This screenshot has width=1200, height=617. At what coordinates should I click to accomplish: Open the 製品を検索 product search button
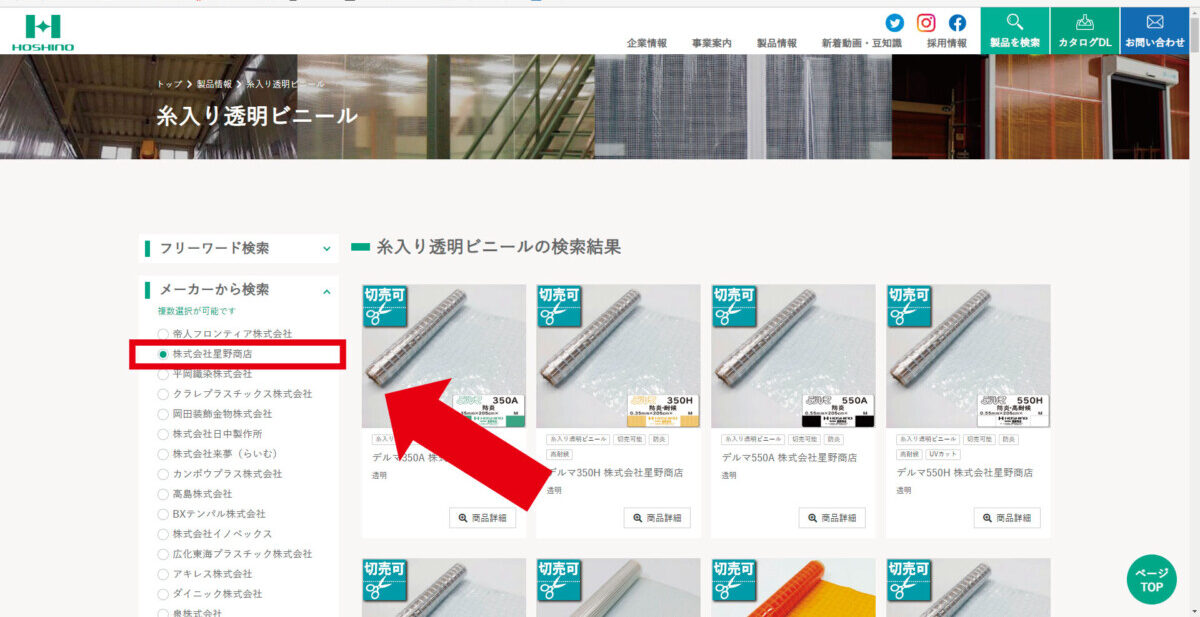pyautogui.click(x=1015, y=31)
